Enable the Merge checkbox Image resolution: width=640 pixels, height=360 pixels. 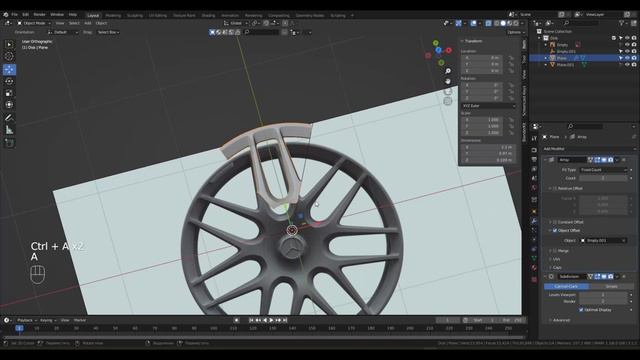[x=555, y=251]
